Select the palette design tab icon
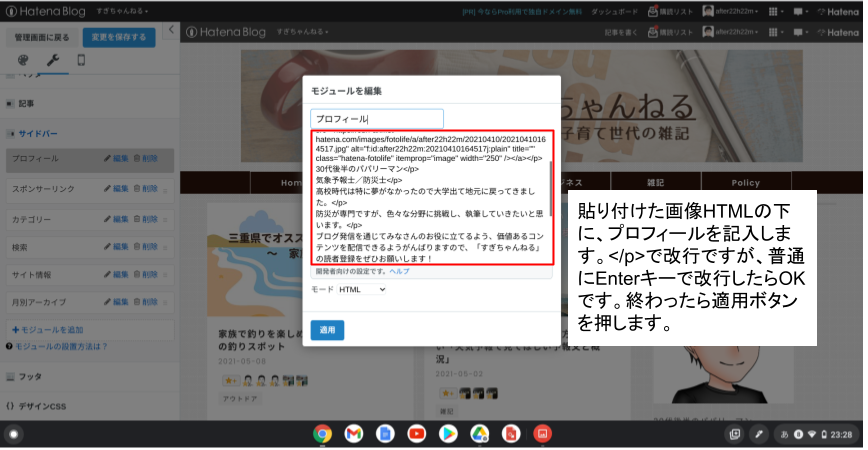 point(23,60)
